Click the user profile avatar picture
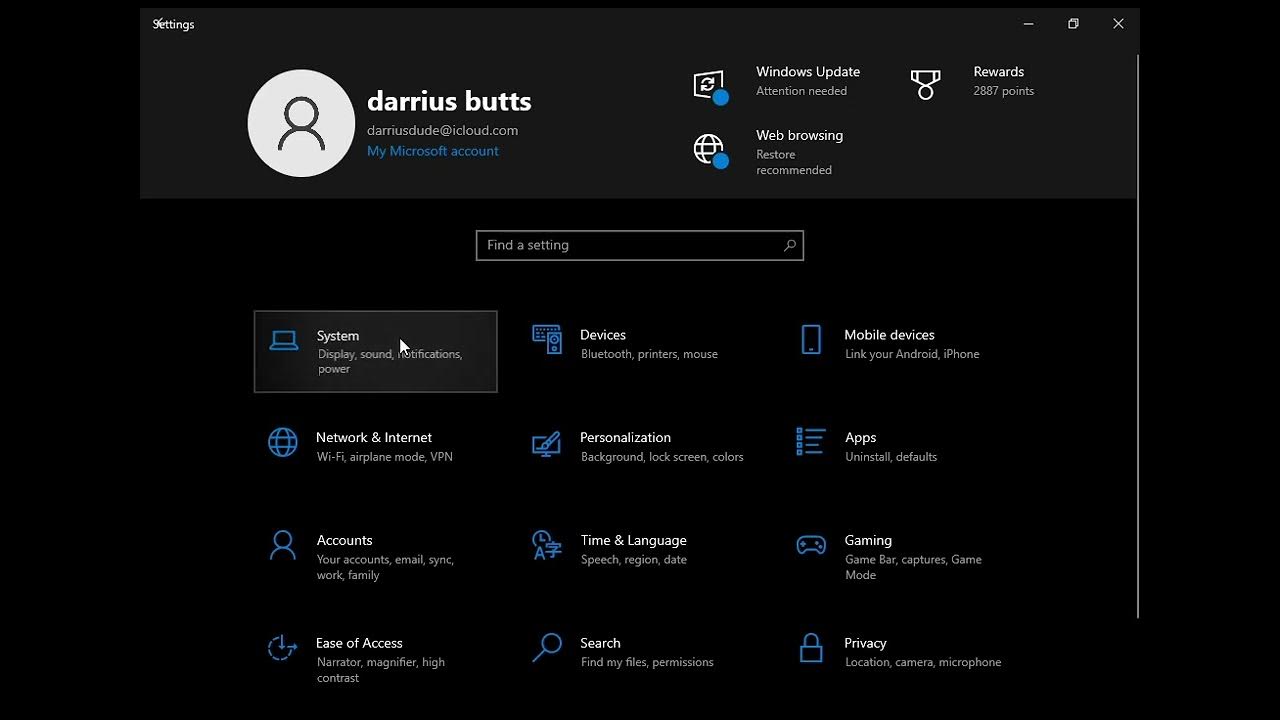1280x720 pixels. [301, 123]
